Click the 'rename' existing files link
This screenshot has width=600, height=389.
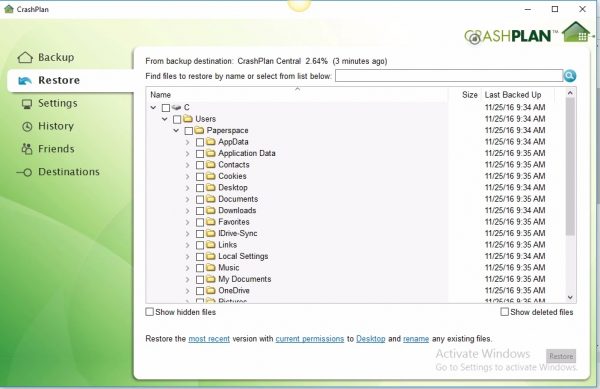pos(416,339)
